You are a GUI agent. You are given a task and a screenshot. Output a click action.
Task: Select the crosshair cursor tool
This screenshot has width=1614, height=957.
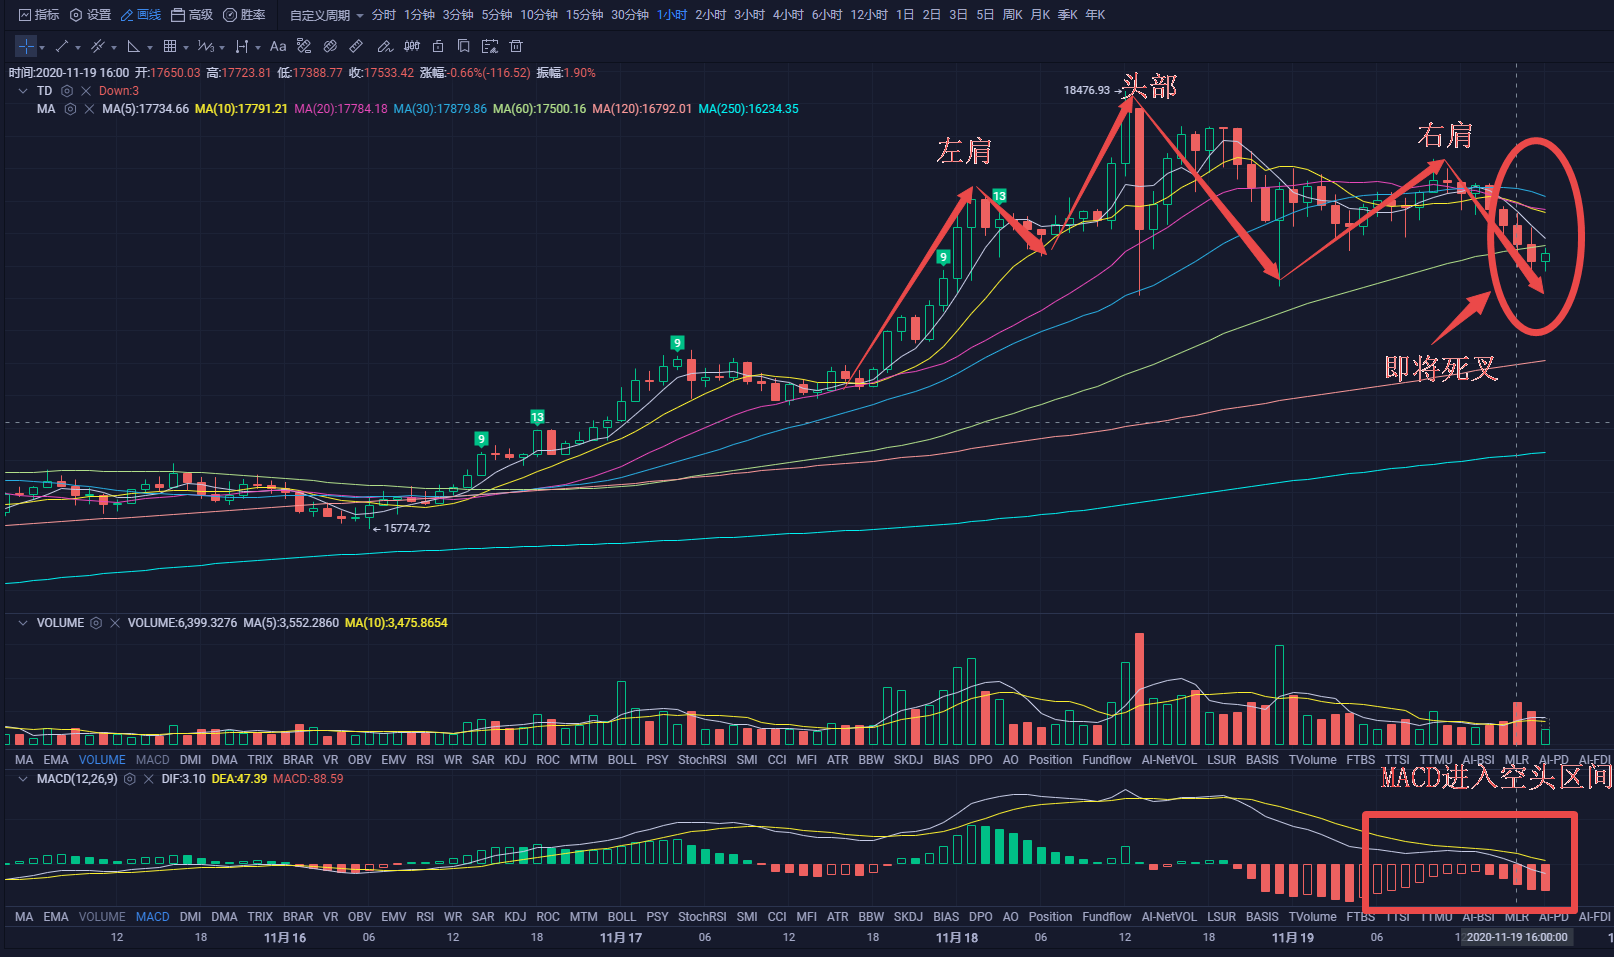coord(25,46)
